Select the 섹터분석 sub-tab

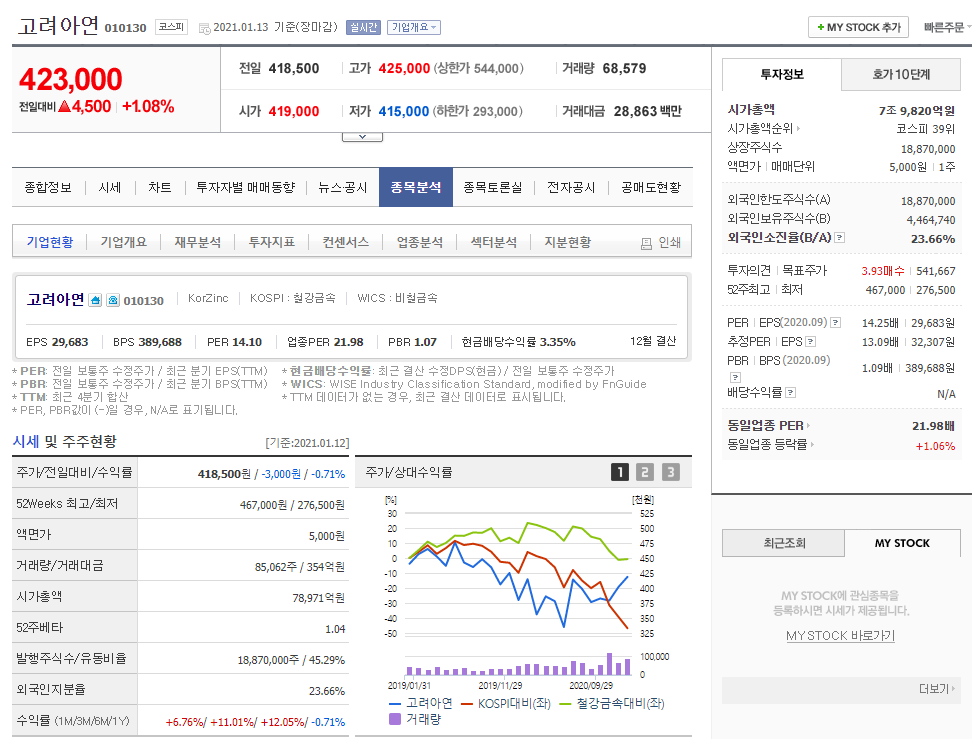coord(493,242)
